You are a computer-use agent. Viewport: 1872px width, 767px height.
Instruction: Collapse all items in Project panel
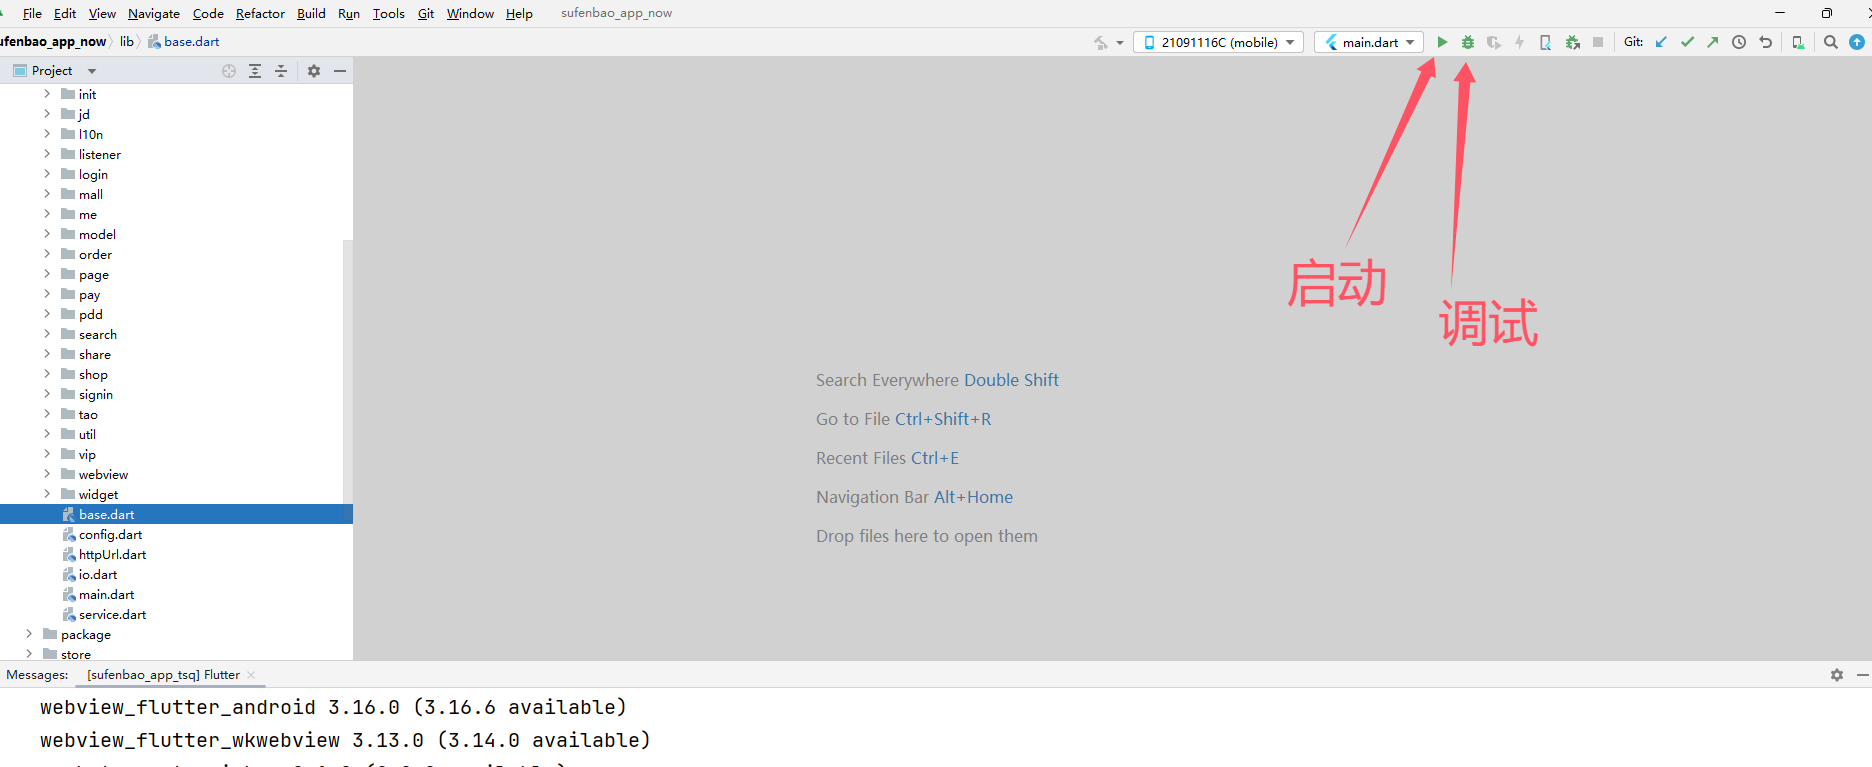(281, 71)
